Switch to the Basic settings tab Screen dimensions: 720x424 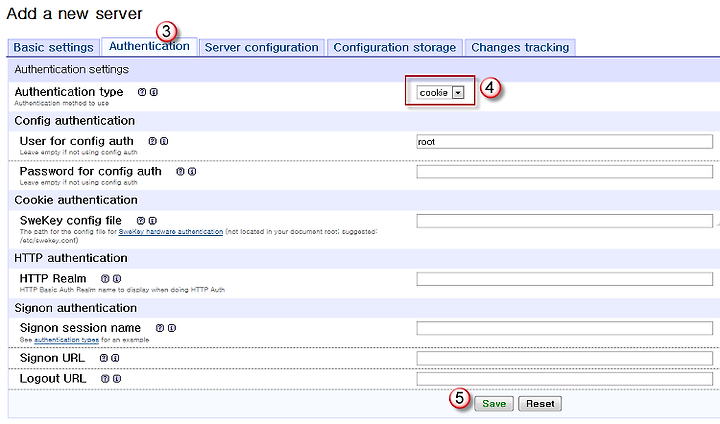[53, 47]
